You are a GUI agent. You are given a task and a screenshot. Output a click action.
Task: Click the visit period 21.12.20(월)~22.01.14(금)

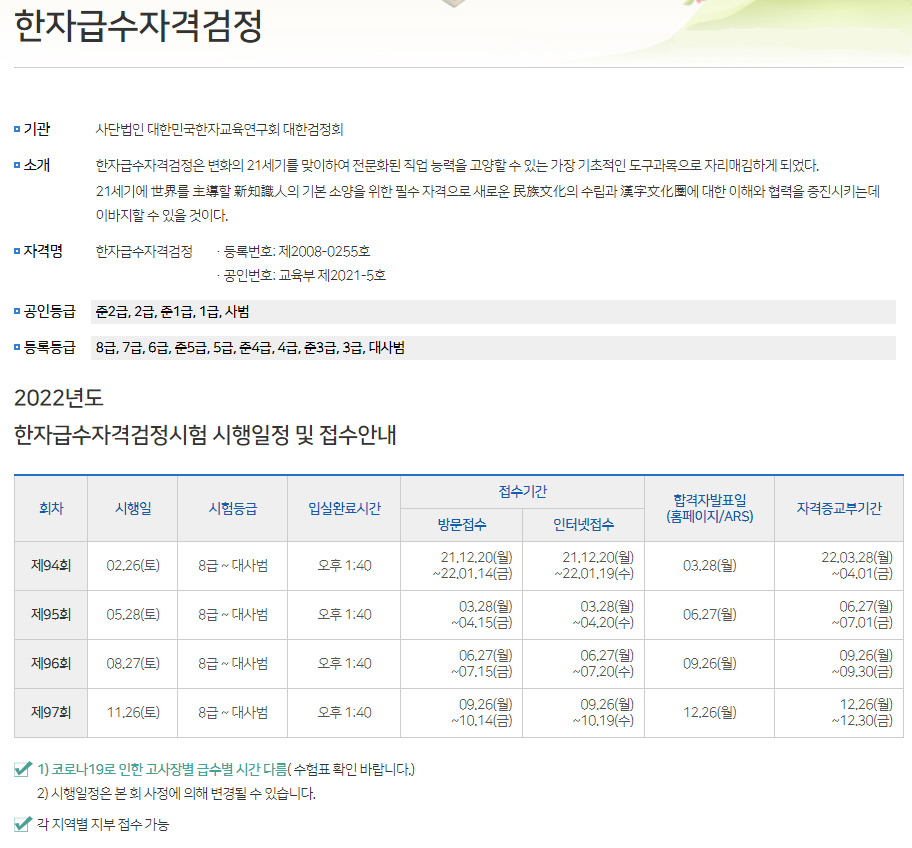pos(472,565)
